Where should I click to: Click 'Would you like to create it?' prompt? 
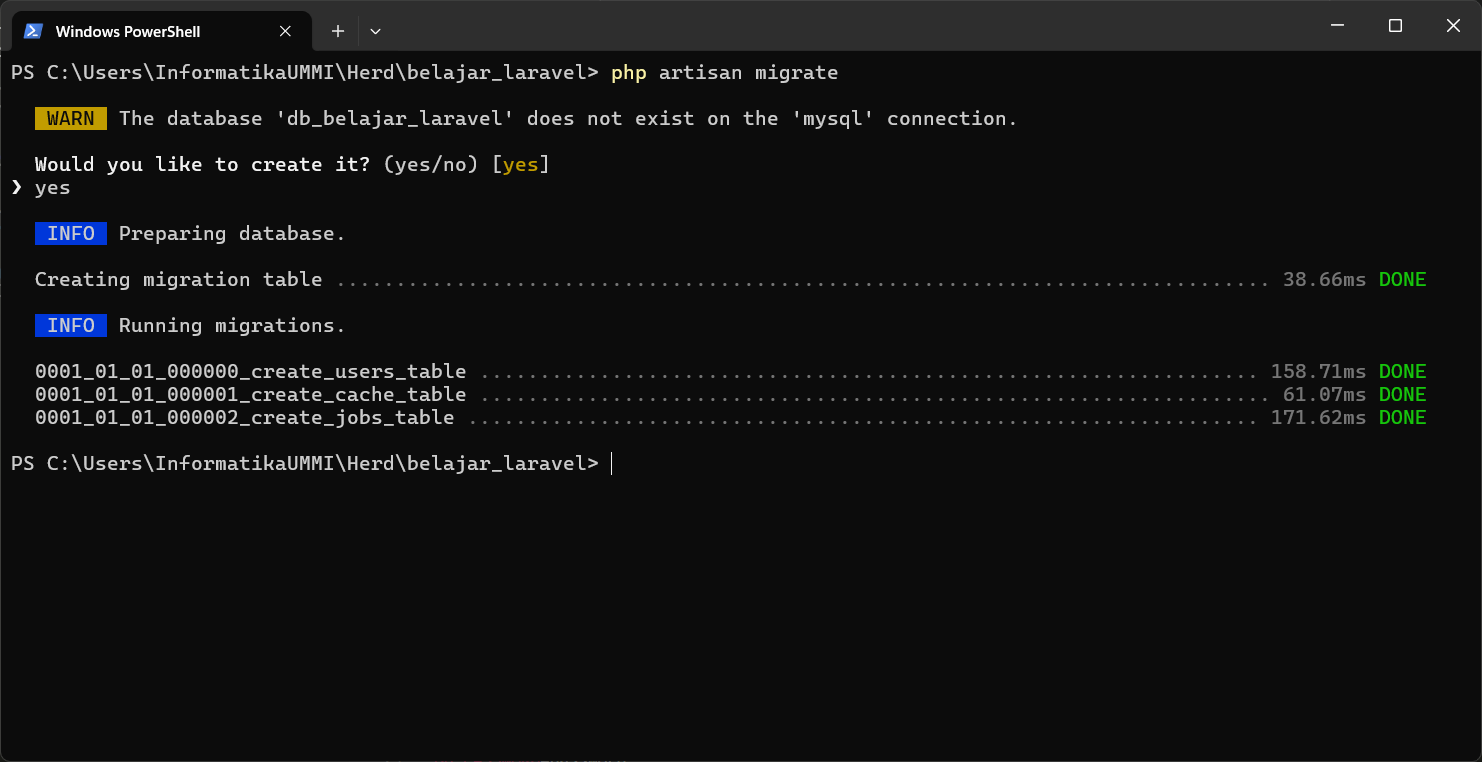point(202,164)
